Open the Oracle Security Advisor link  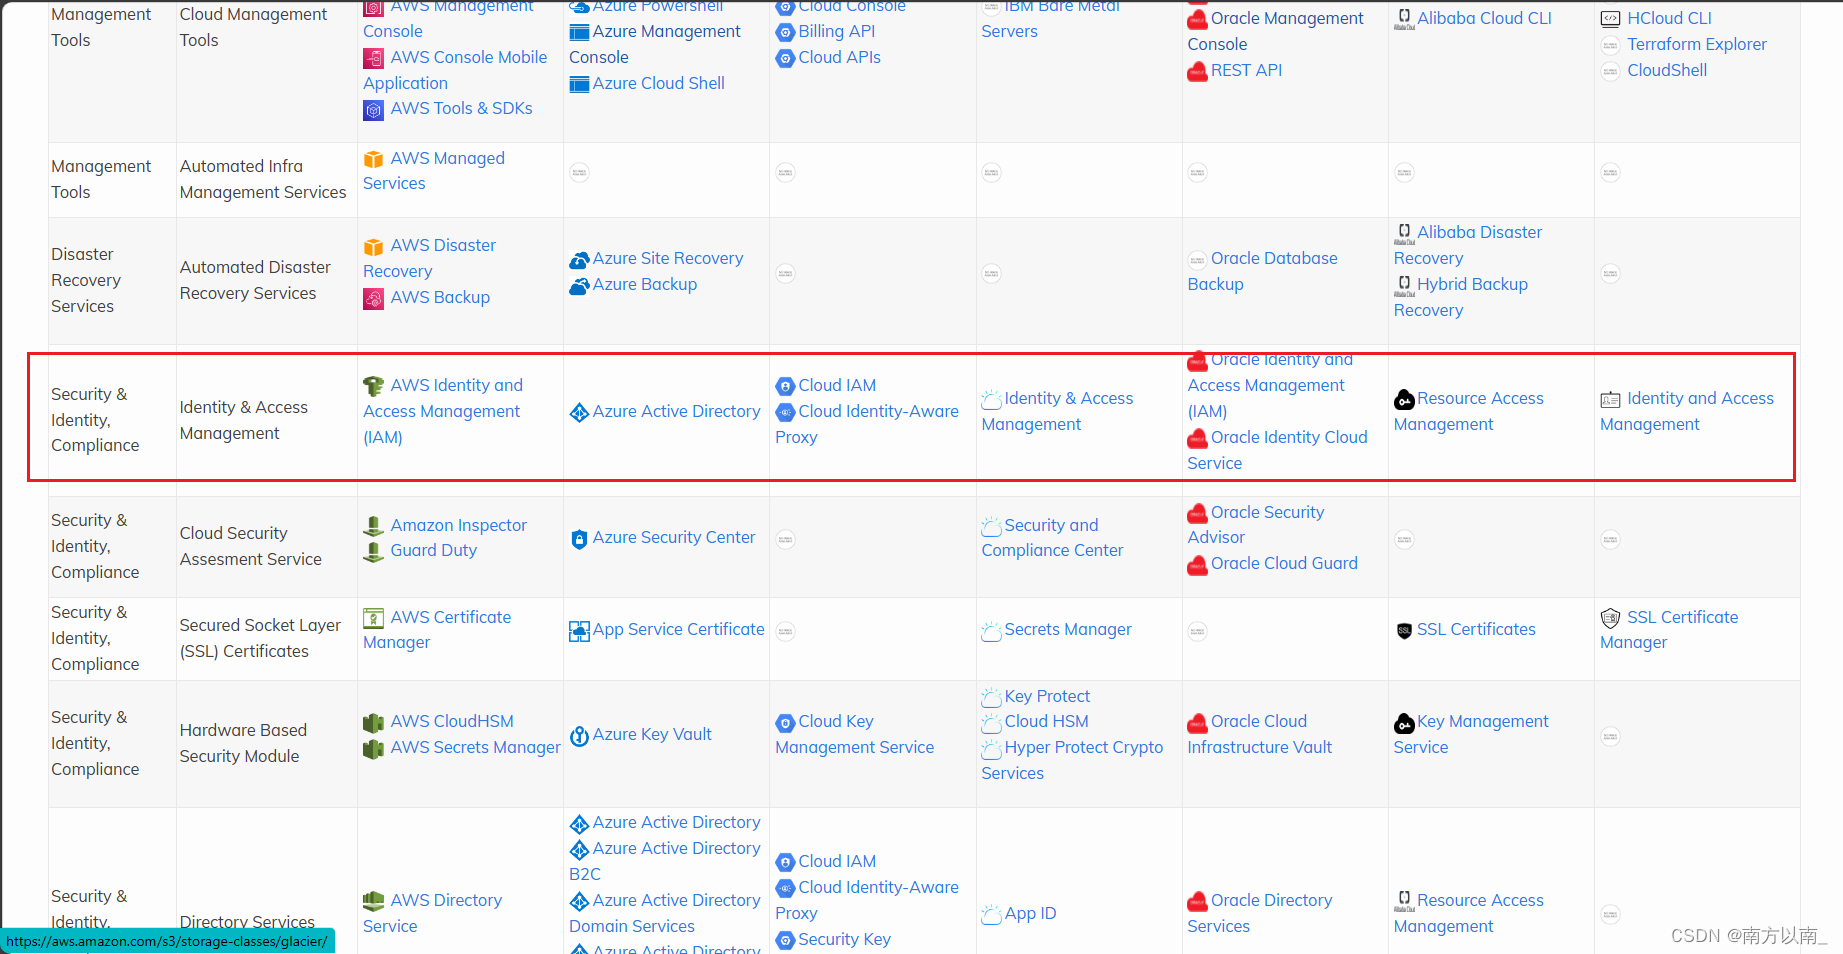[x=1256, y=525]
